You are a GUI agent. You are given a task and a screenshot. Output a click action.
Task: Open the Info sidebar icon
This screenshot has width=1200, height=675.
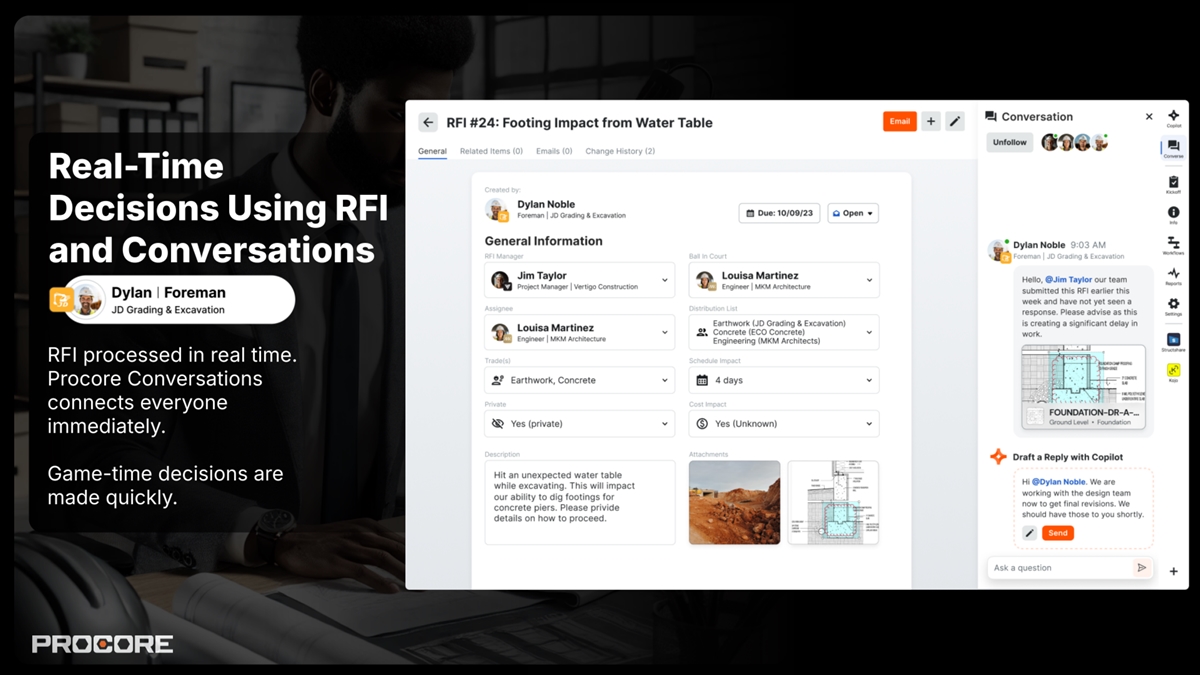click(x=1173, y=214)
